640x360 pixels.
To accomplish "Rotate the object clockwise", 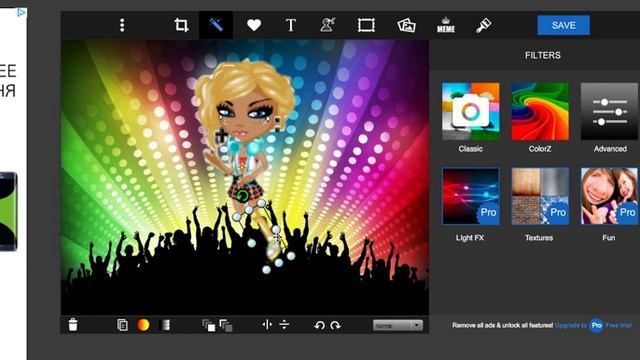I will click(x=336, y=325).
